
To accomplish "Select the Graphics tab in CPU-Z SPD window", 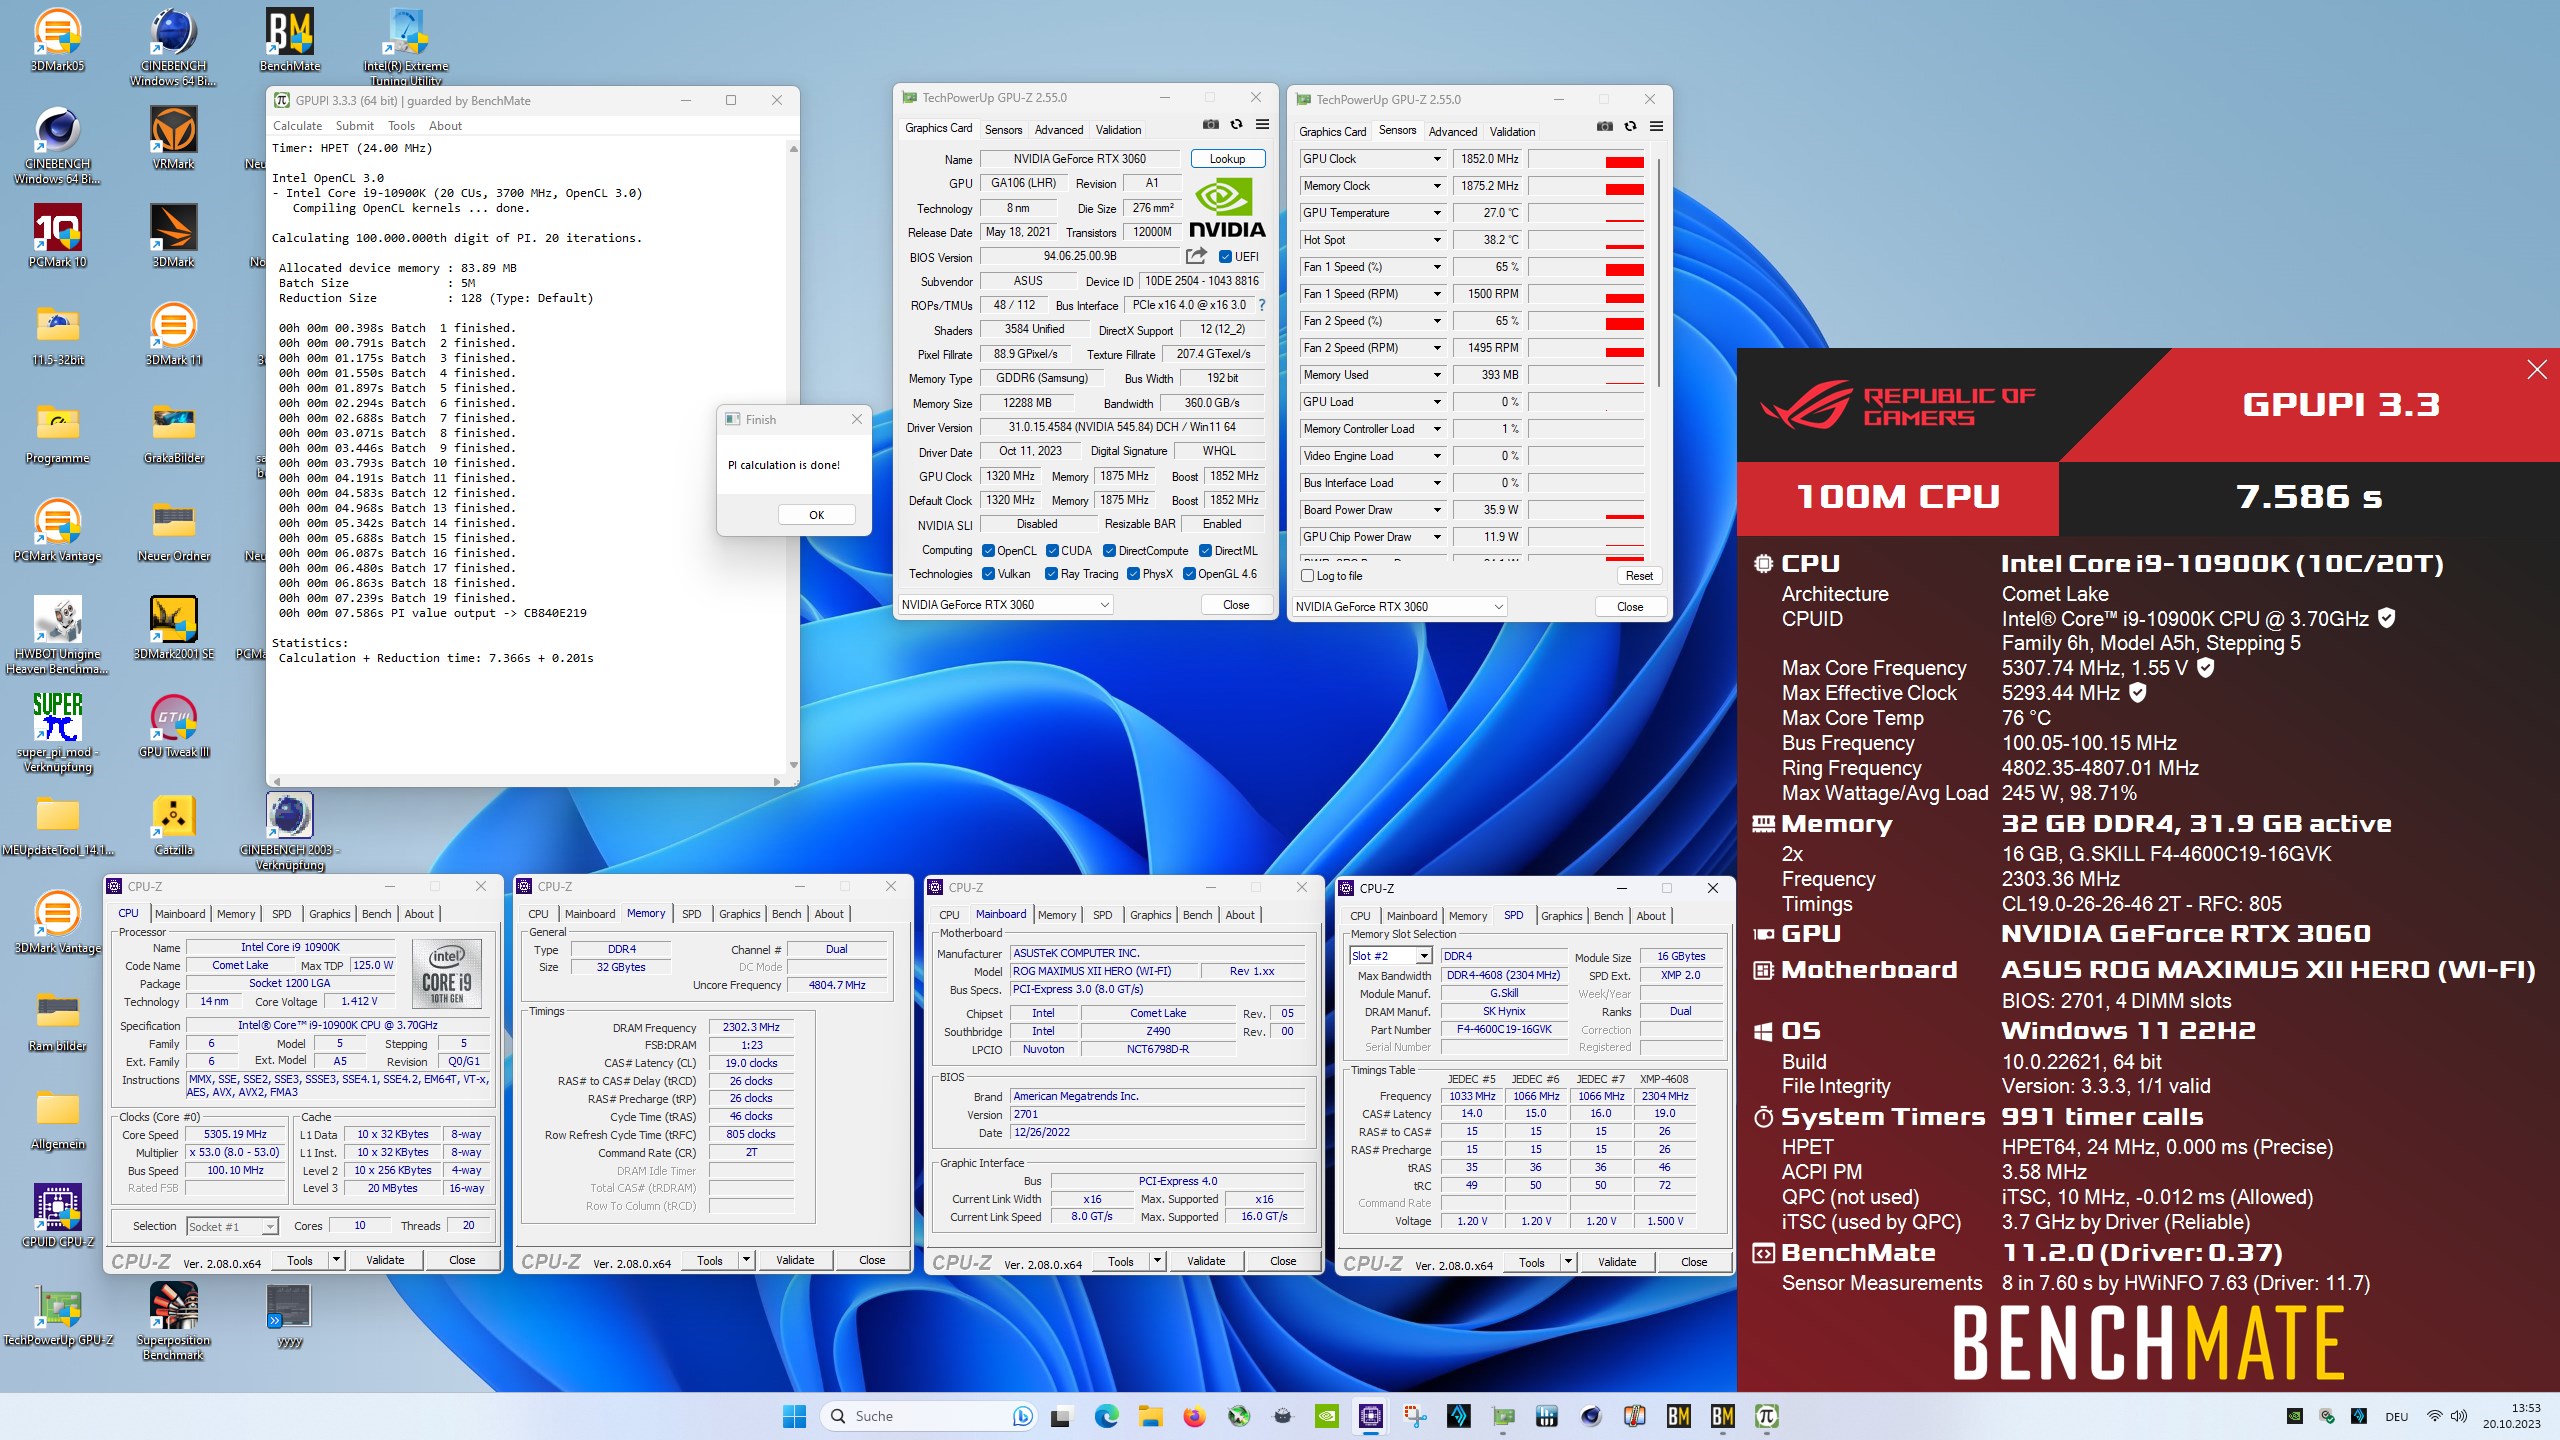I will pyautogui.click(x=1561, y=916).
